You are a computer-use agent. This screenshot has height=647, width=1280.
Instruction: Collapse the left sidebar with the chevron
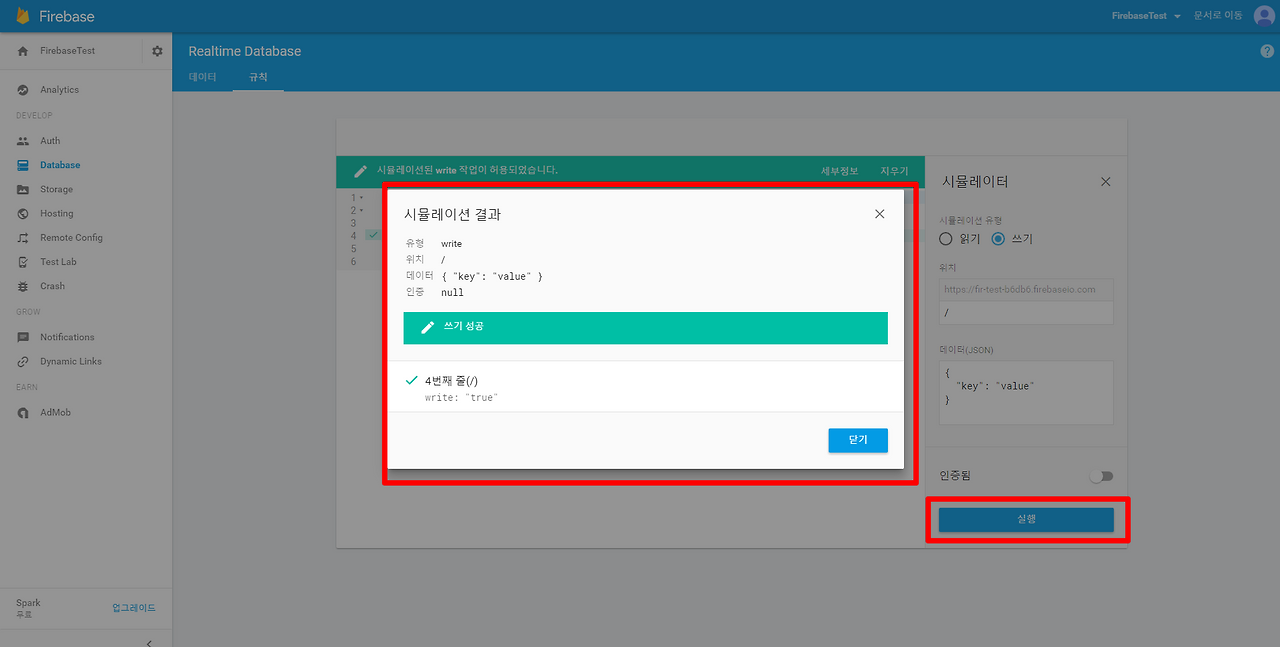point(148,643)
